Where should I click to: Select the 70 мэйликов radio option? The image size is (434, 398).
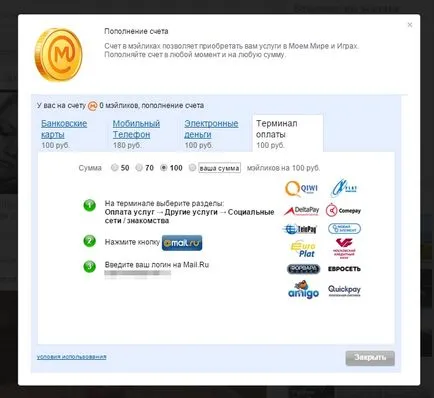[139, 167]
